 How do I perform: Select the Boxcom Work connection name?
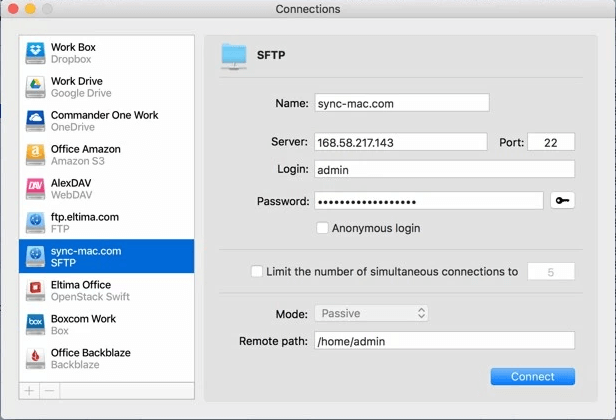coord(84,319)
